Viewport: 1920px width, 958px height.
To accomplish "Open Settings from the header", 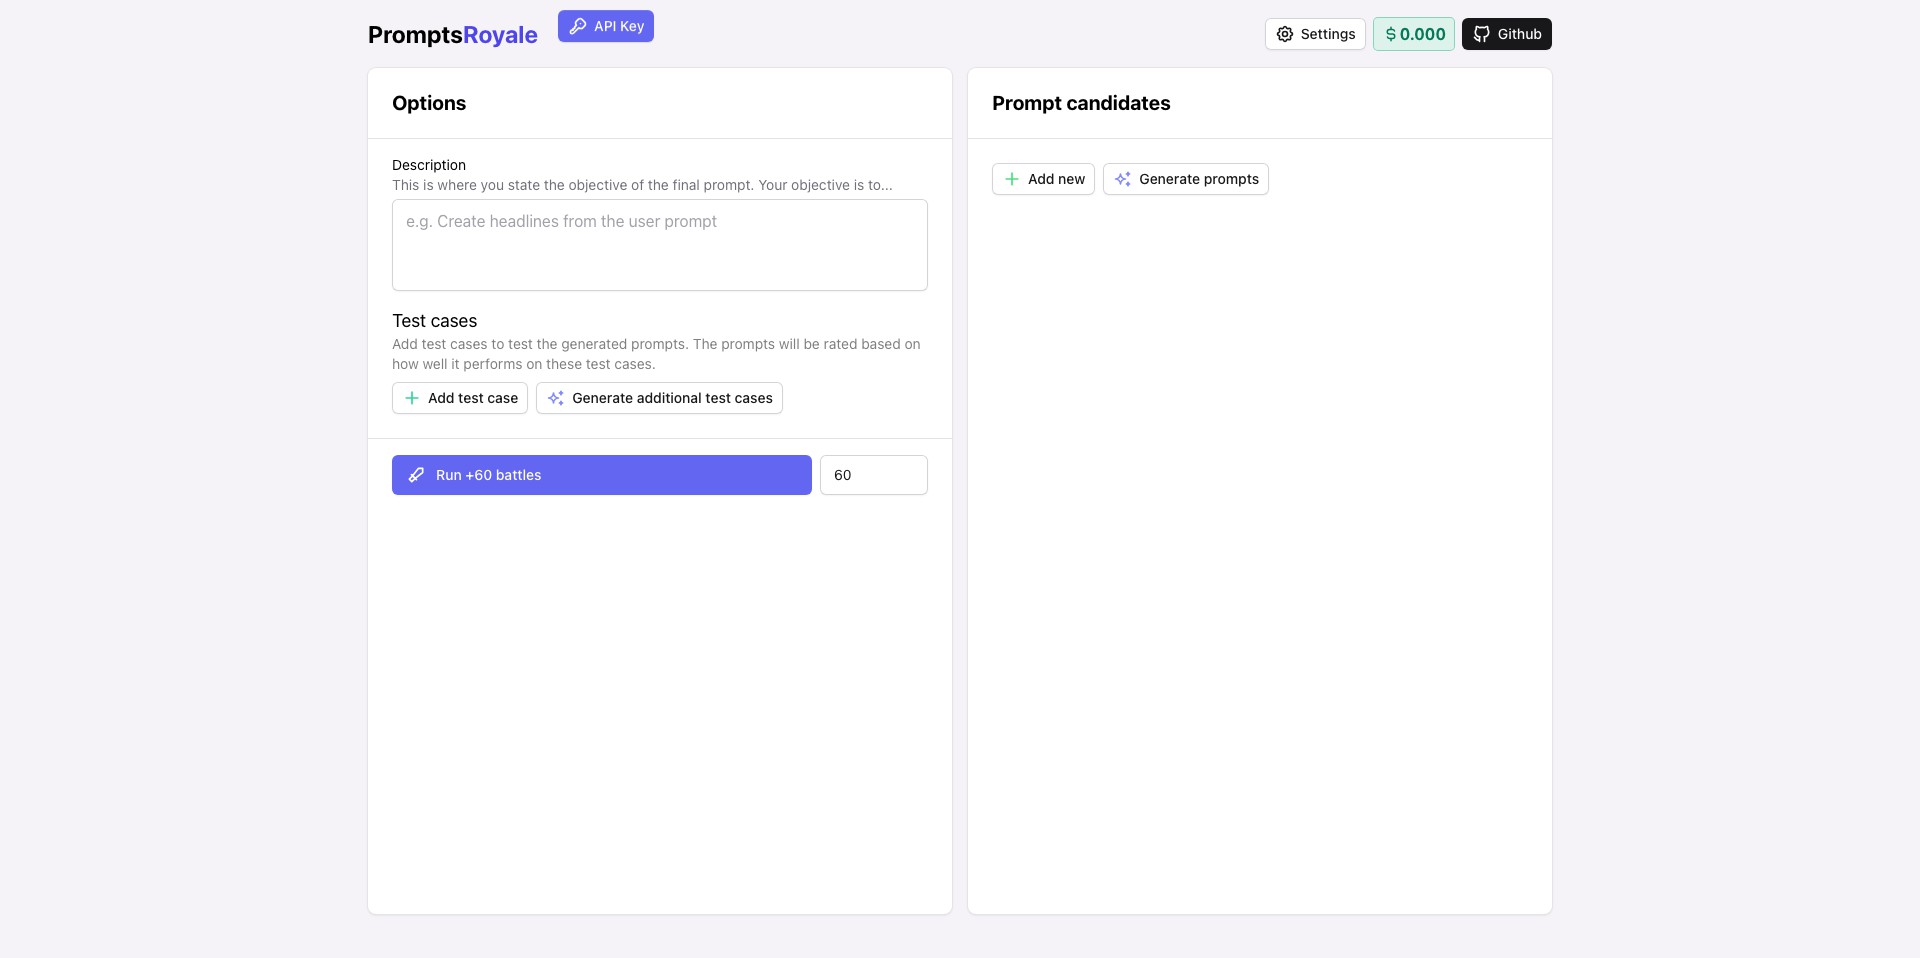I will pos(1315,34).
